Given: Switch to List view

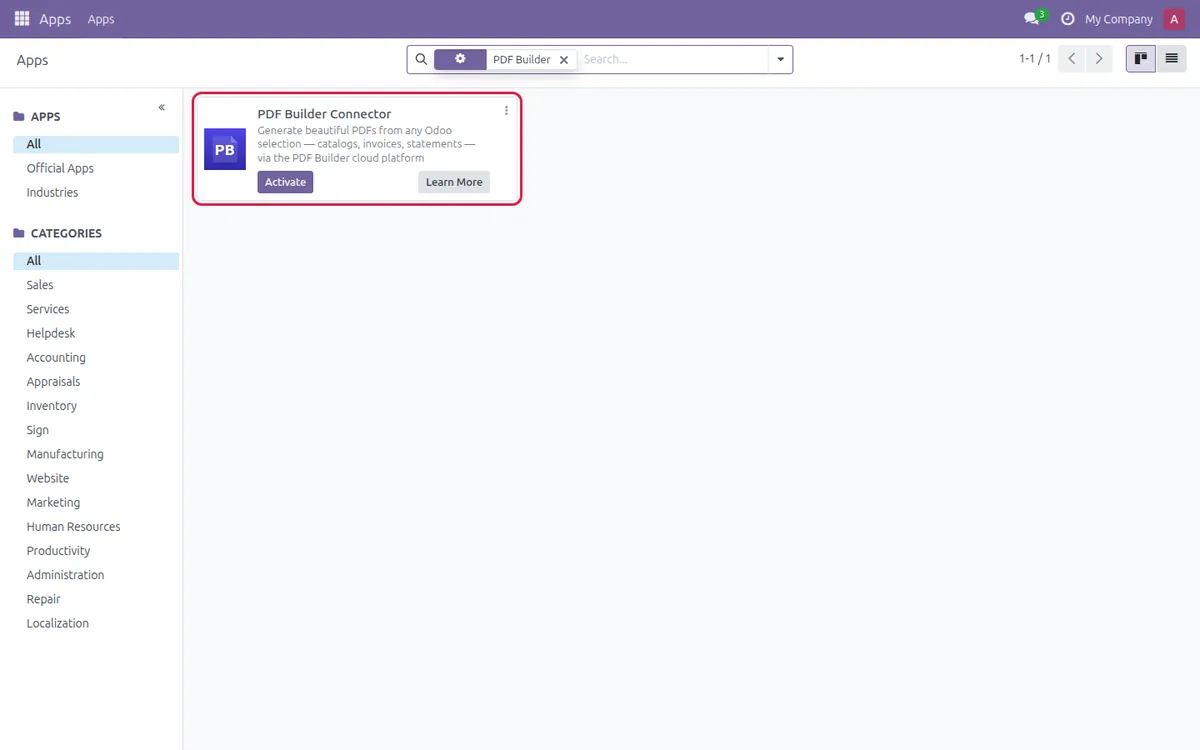Looking at the screenshot, I should coord(1171,59).
